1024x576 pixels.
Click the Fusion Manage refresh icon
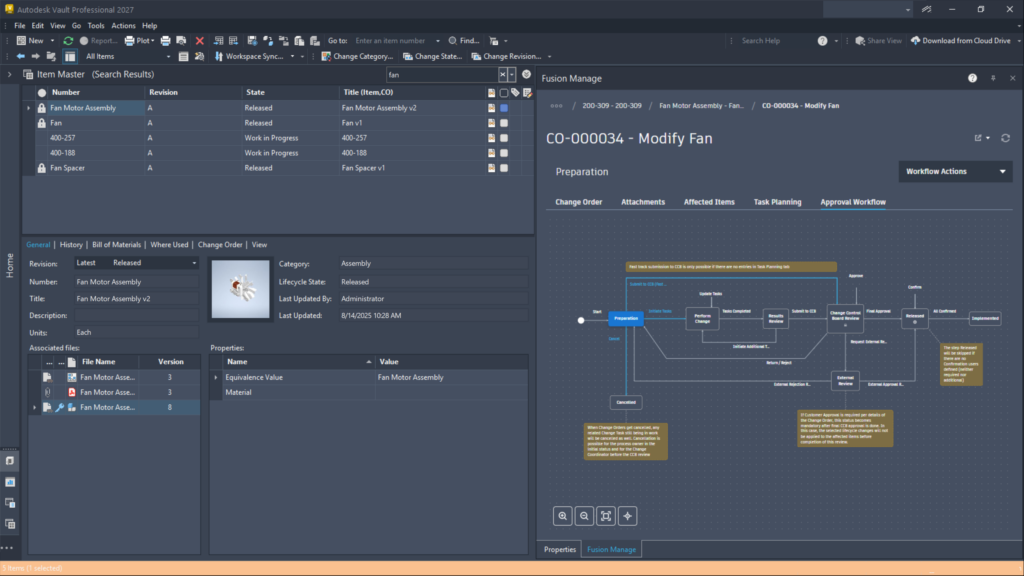[x=1005, y=138]
